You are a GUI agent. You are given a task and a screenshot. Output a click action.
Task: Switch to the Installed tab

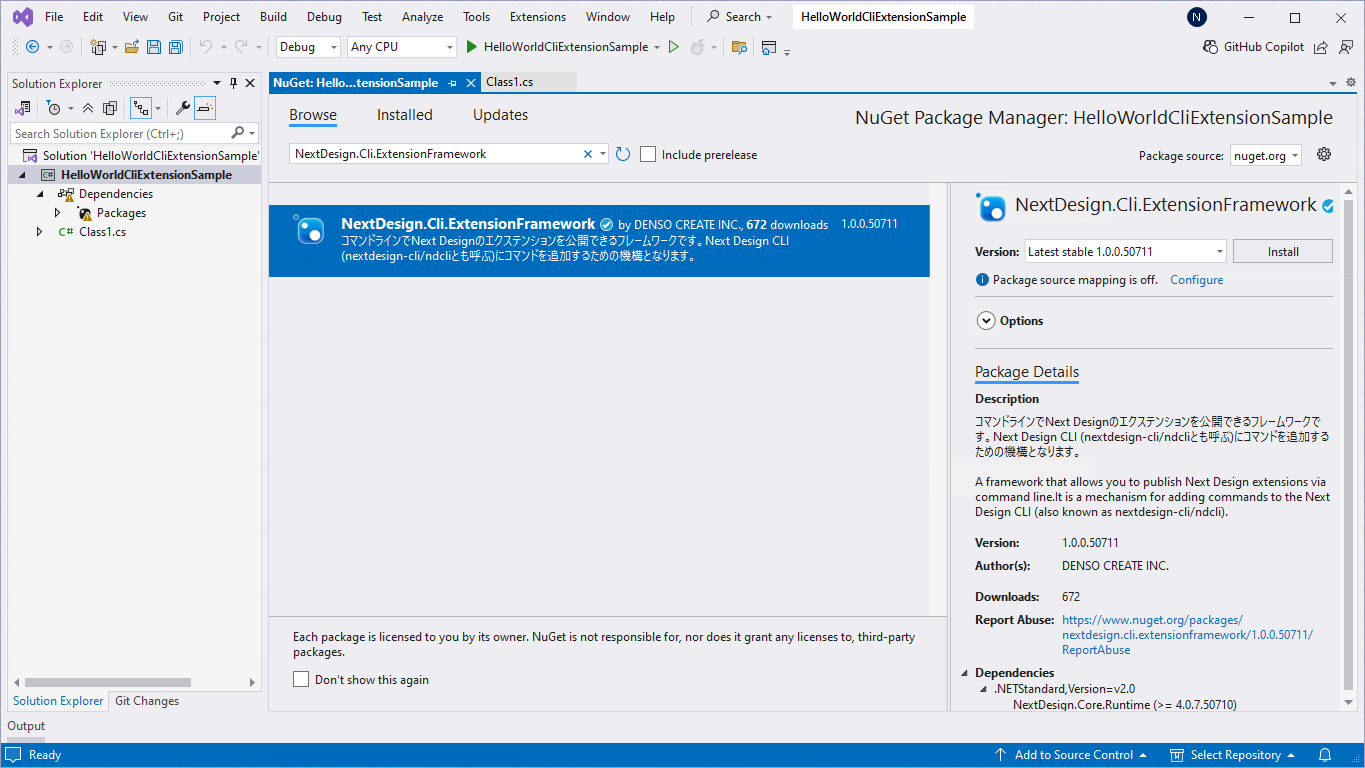click(405, 115)
